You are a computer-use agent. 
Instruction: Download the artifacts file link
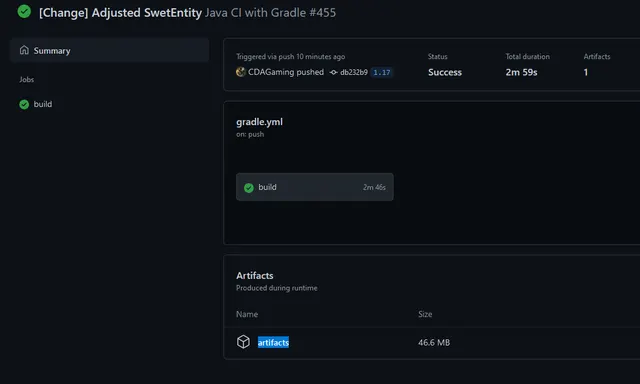[273, 342]
